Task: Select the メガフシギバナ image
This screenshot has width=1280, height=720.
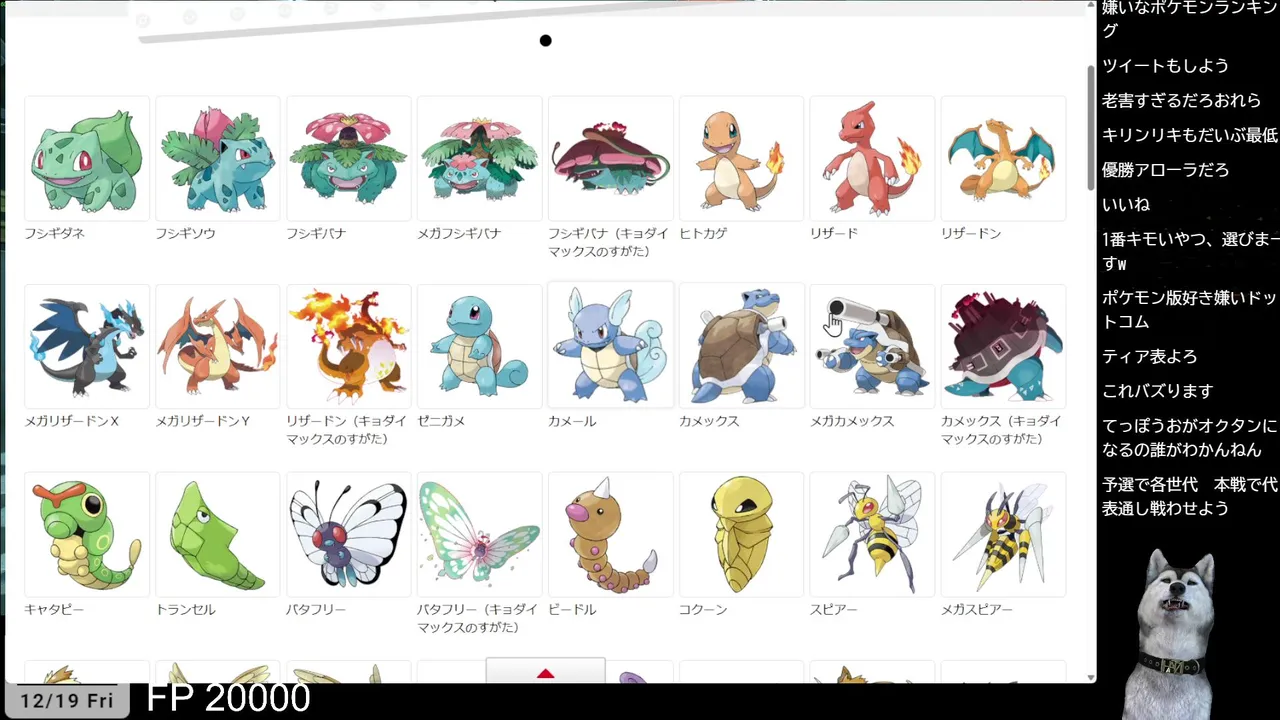Action: [480, 159]
